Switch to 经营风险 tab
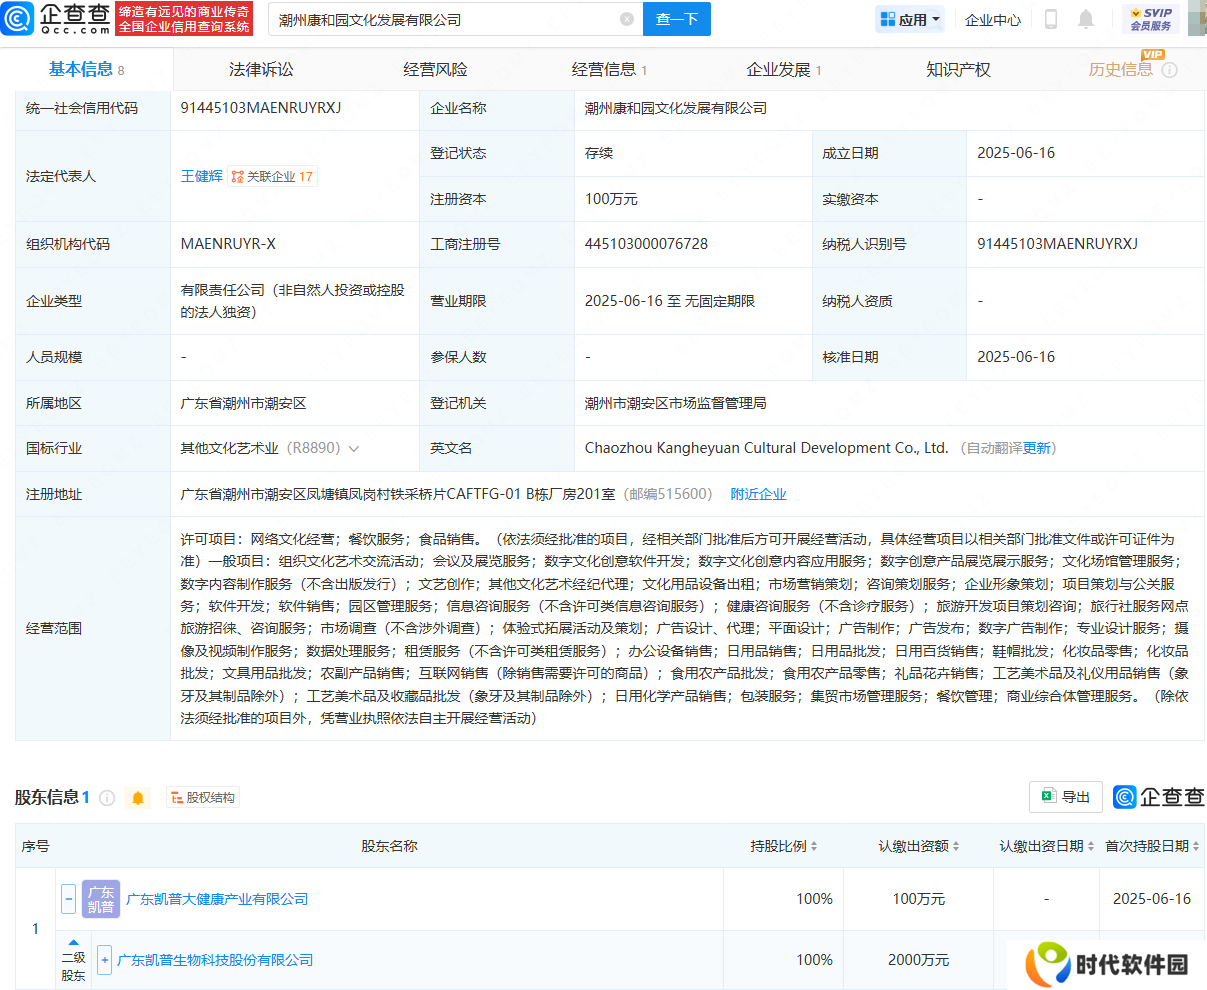The width and height of the screenshot is (1207, 990). [435, 69]
